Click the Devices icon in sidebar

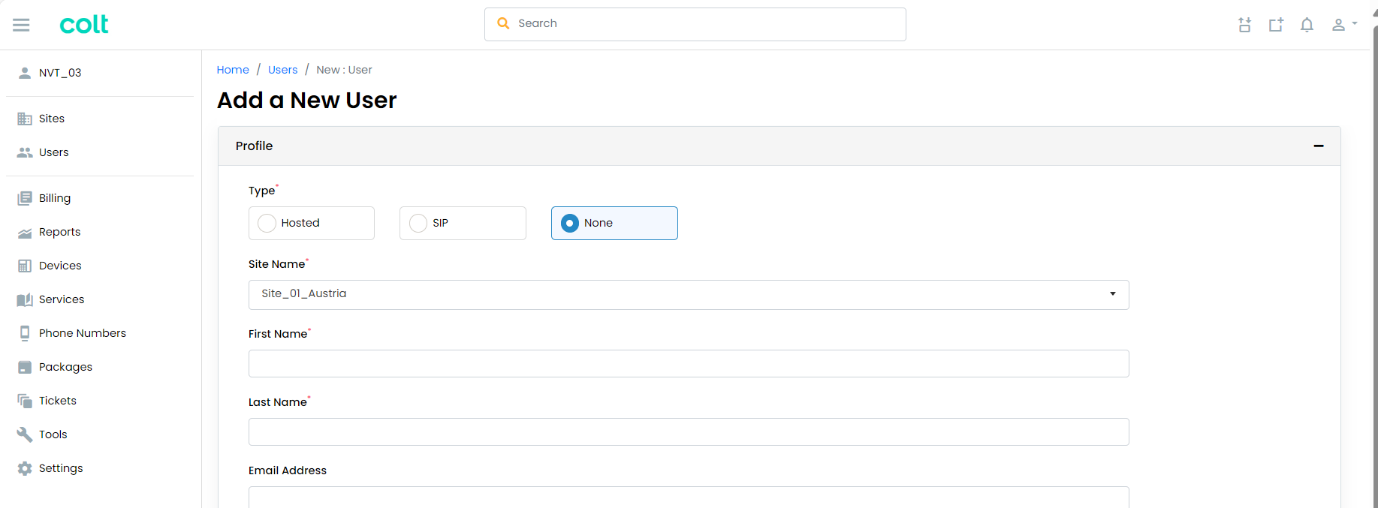[x=25, y=266]
